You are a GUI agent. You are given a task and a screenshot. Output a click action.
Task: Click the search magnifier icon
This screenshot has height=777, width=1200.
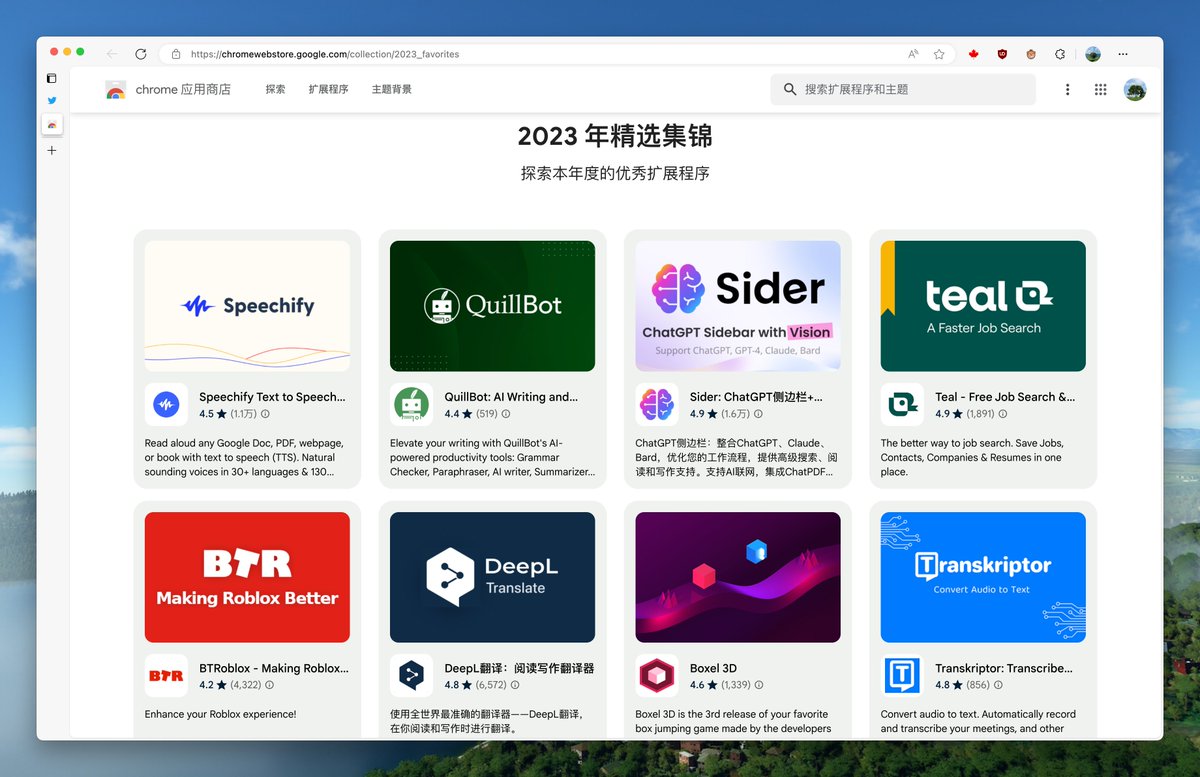coord(790,89)
